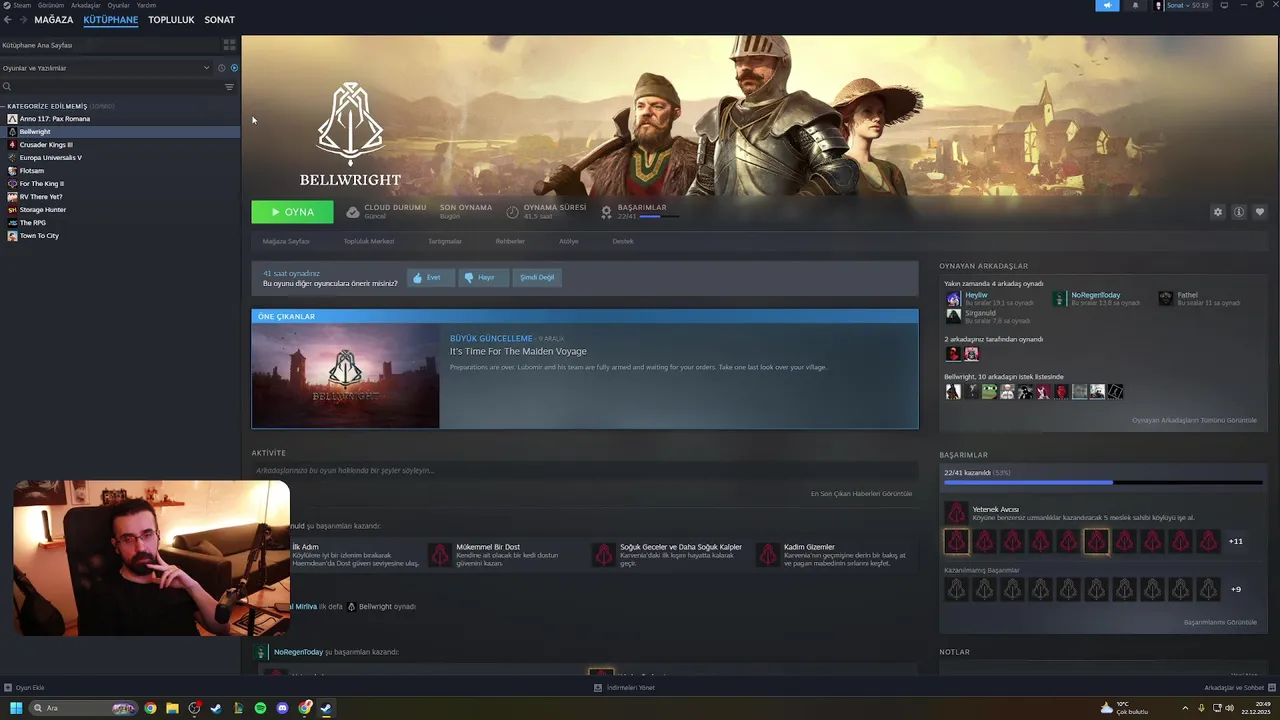Open Oyunlar menu
Viewport: 1280px width, 720px height.
(x=118, y=5)
